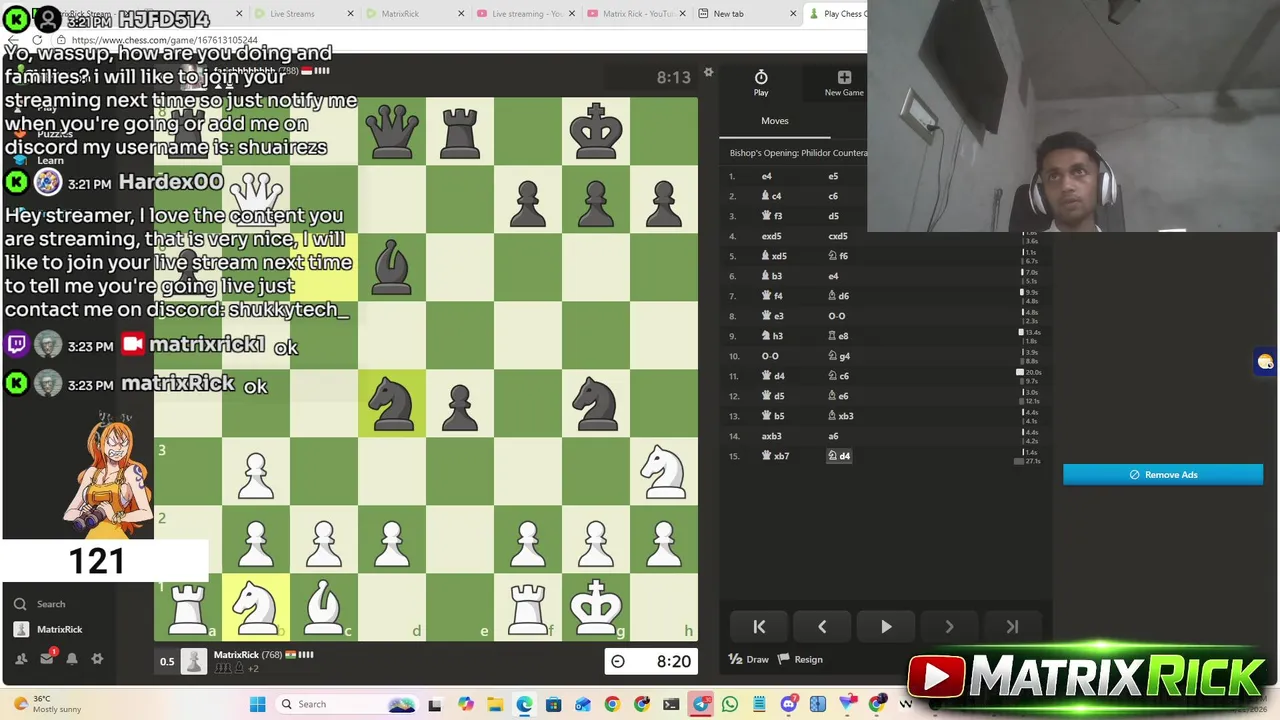The height and width of the screenshot is (720, 1280).
Task: Open the notifications bell icon in the sidebar
Action: pos(72,659)
